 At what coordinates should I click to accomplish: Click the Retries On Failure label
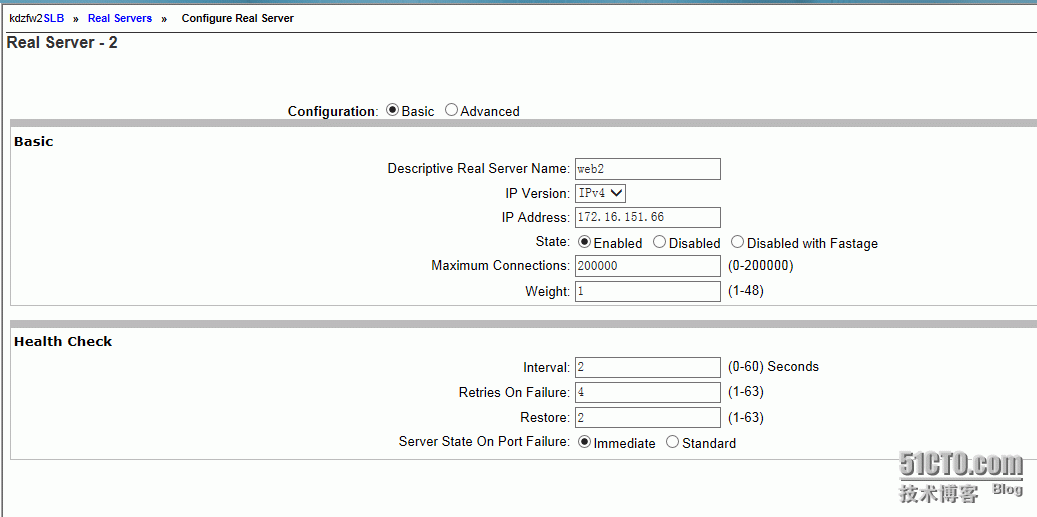[x=514, y=393]
